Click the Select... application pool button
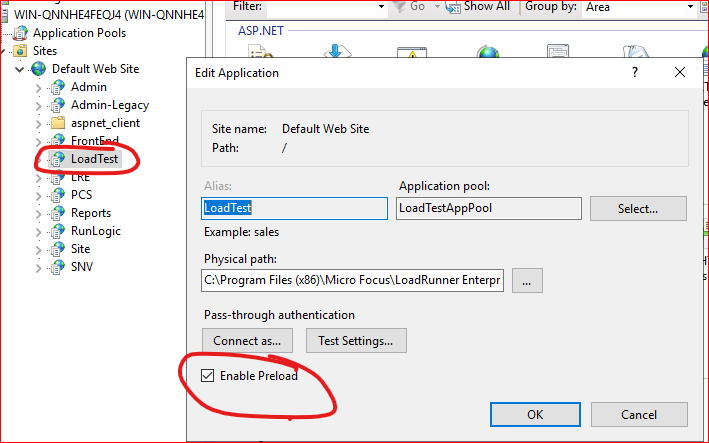Image resolution: width=709 pixels, height=443 pixels. (638, 208)
